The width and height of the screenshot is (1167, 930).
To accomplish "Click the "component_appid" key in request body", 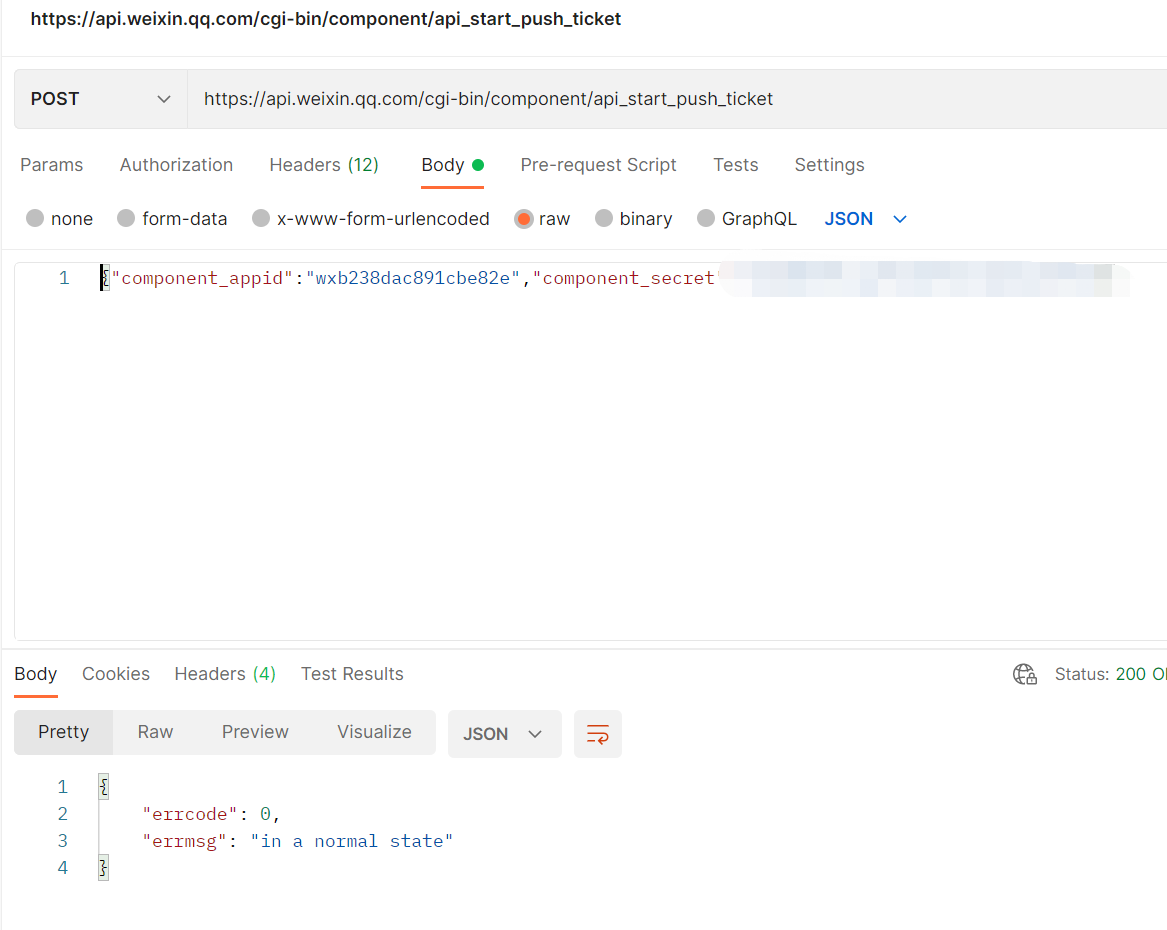I will 202,278.
